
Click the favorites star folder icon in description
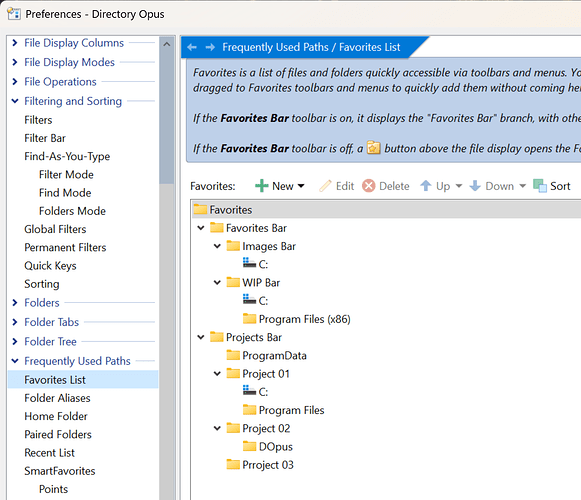point(374,148)
